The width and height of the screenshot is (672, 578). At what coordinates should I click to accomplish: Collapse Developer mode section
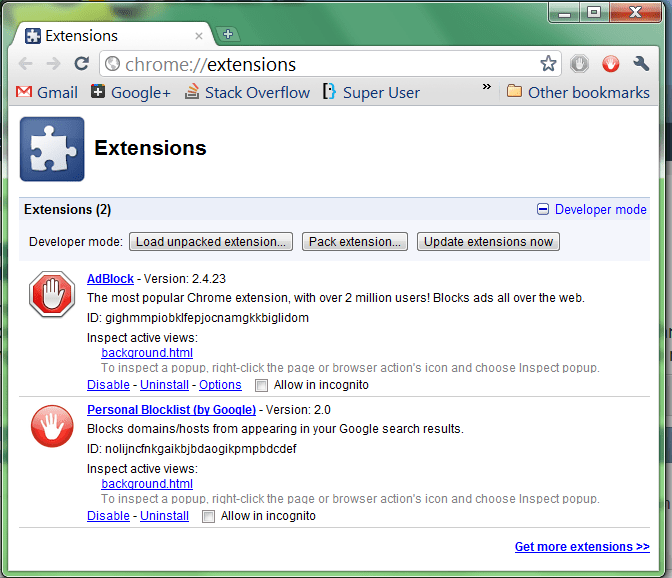click(x=592, y=209)
